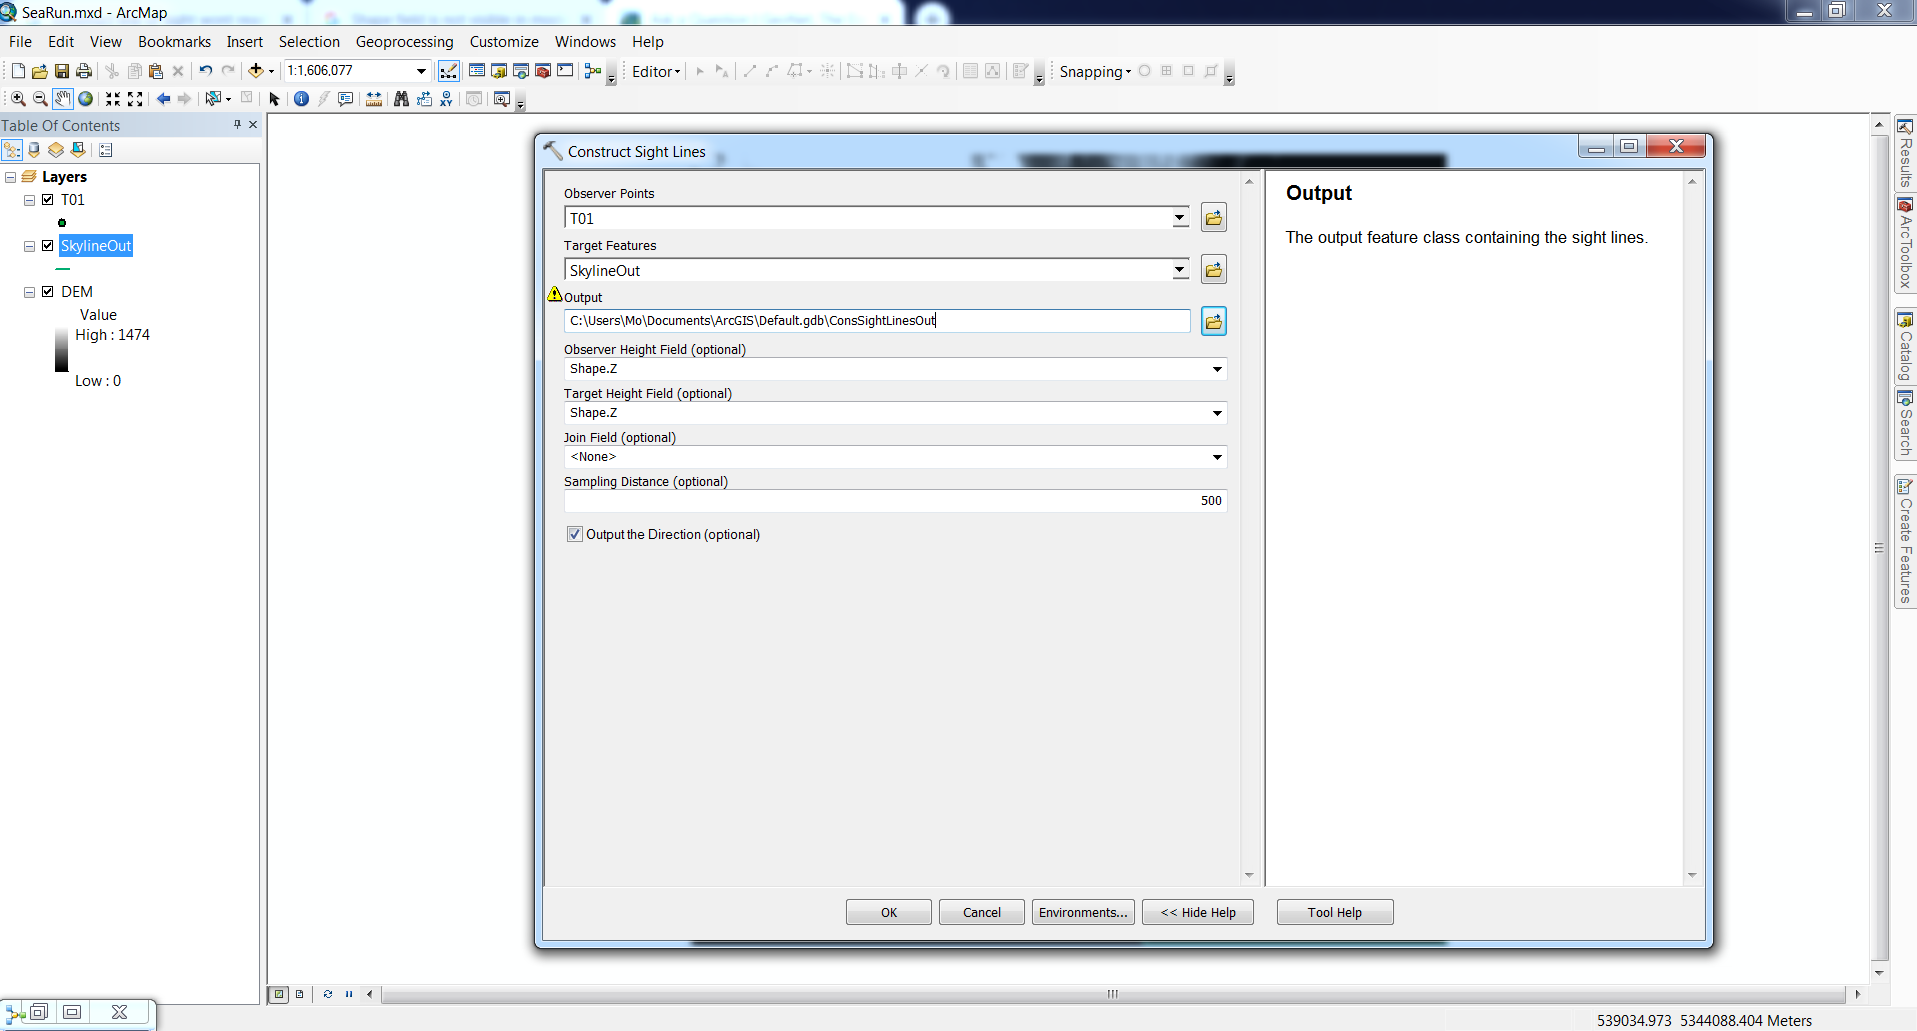Viewport: 1917px width, 1031px height.
Task: Switch TOC to List By Visibility
Action: click(56, 150)
